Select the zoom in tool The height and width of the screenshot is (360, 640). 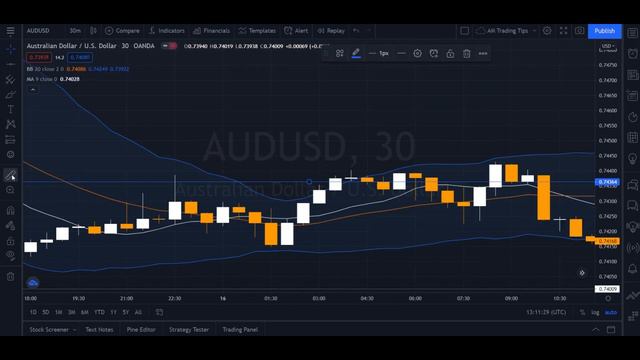10,190
